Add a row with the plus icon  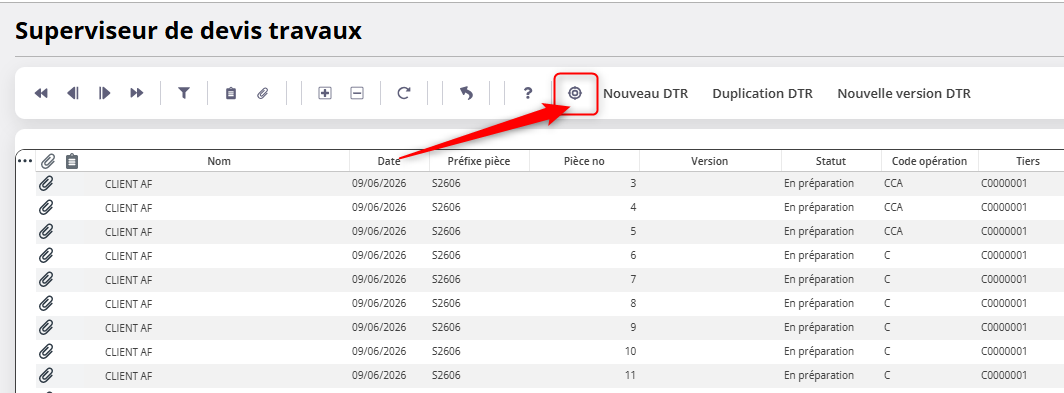[x=325, y=94]
